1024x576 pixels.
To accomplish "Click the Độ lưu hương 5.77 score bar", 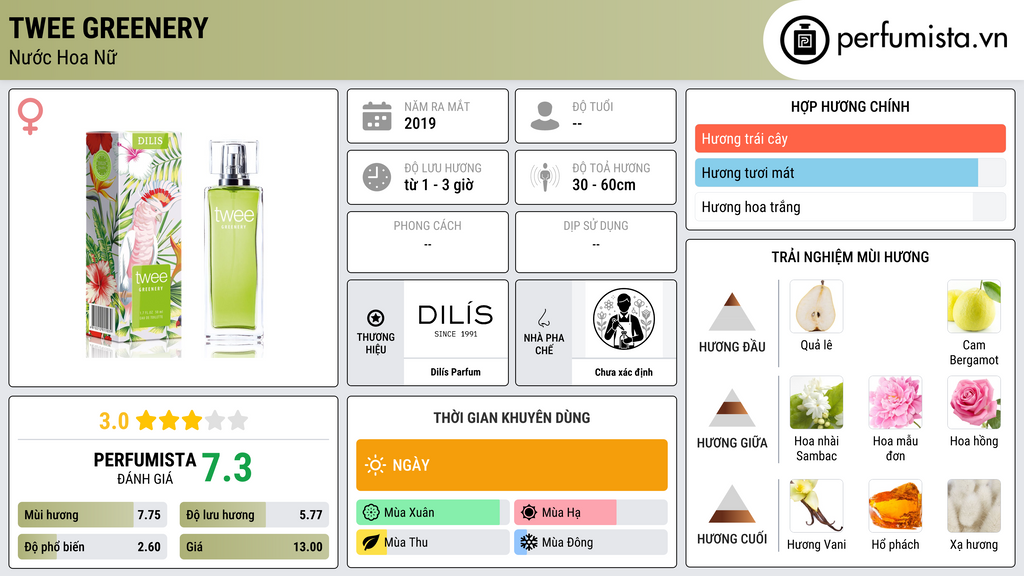I will click(254, 515).
